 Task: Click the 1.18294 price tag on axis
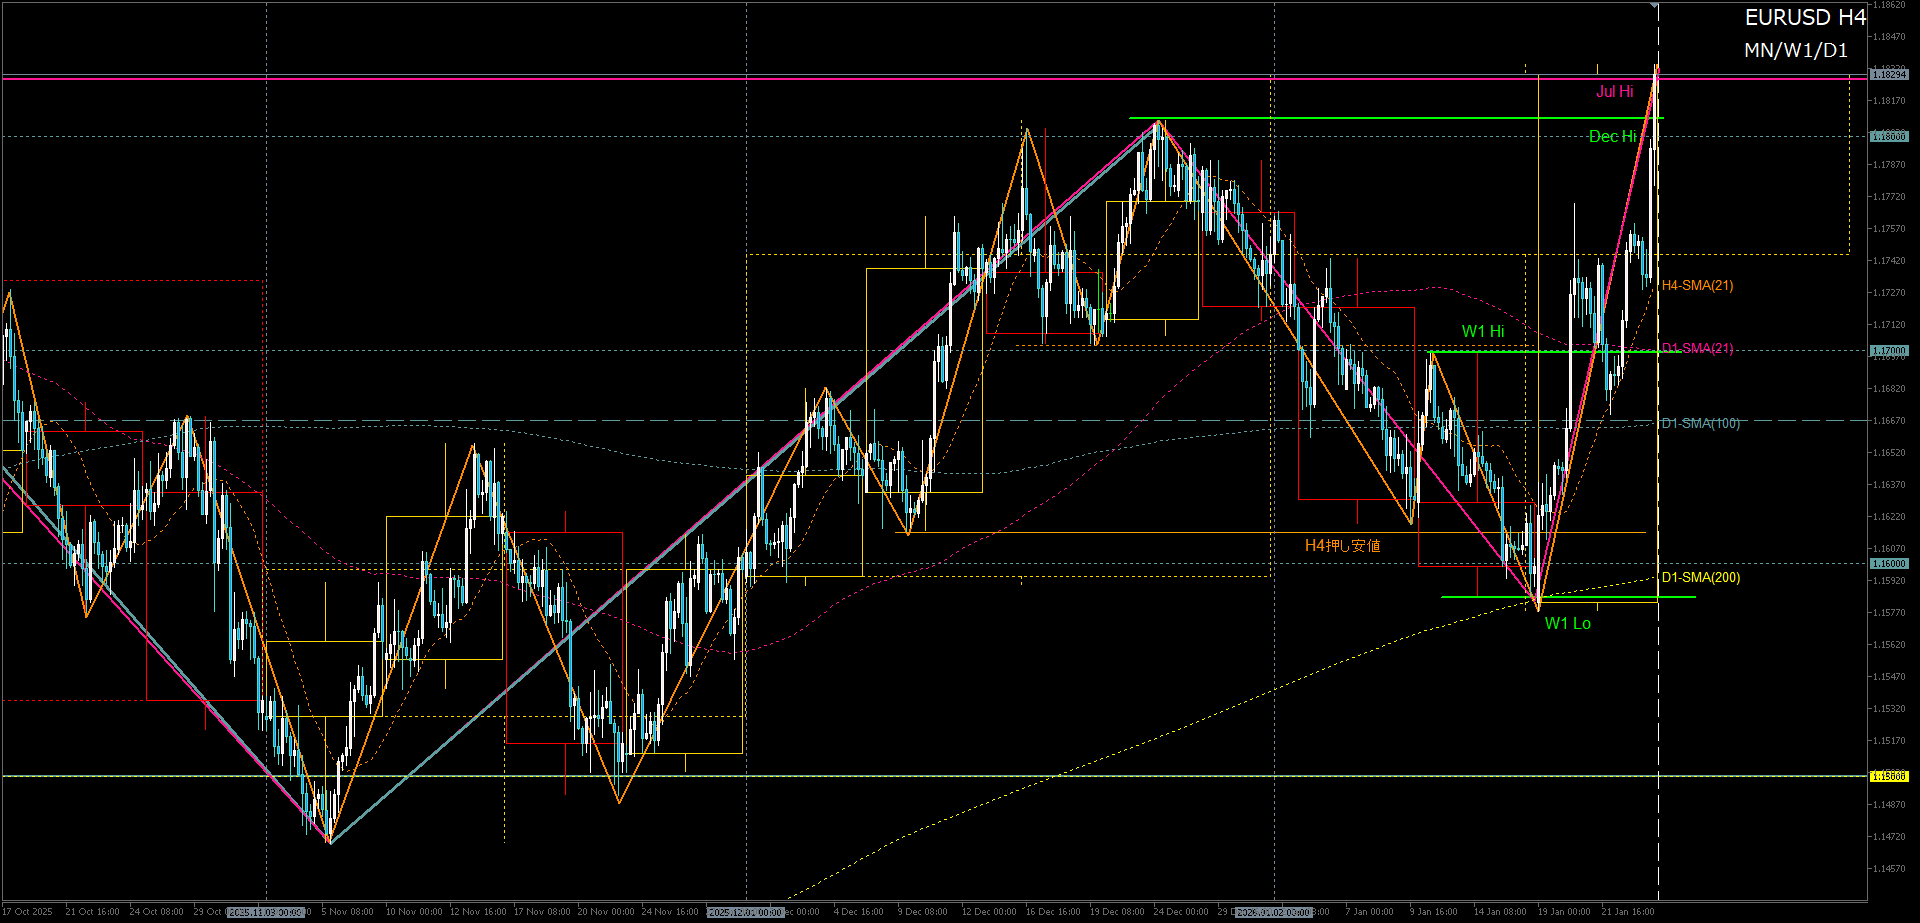pyautogui.click(x=1888, y=75)
